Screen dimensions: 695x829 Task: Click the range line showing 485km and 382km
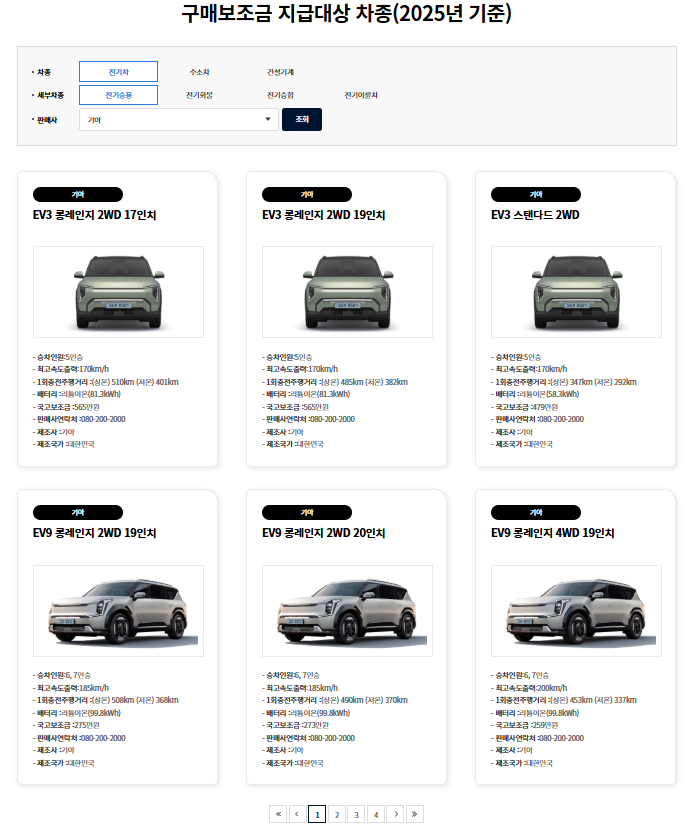pos(335,382)
